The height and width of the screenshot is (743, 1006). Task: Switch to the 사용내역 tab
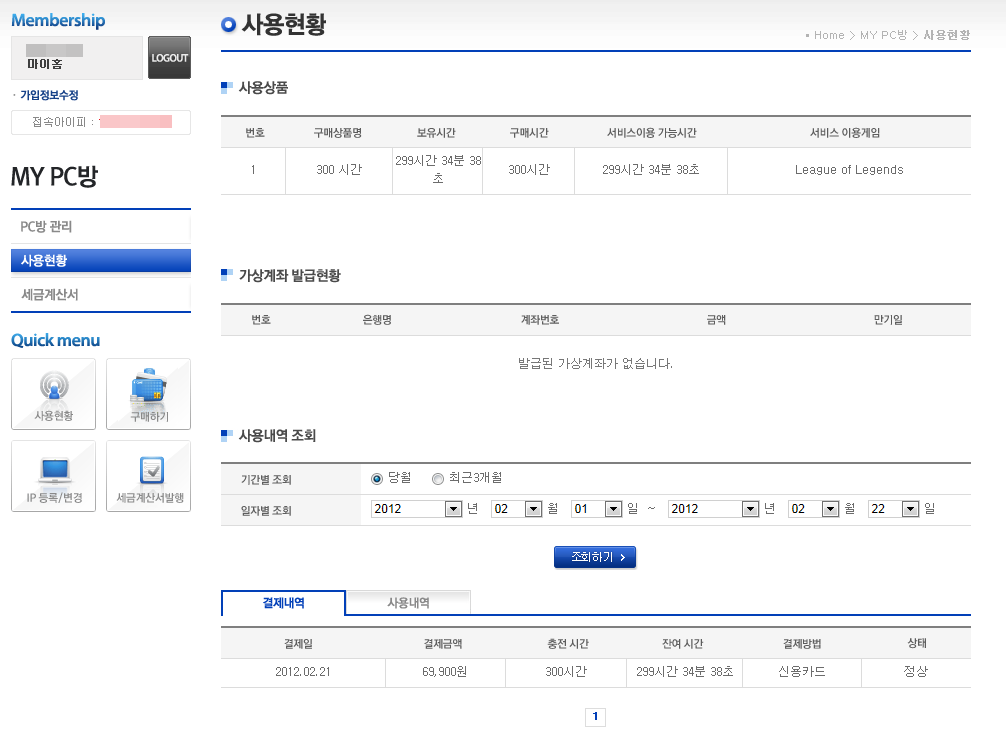click(408, 603)
